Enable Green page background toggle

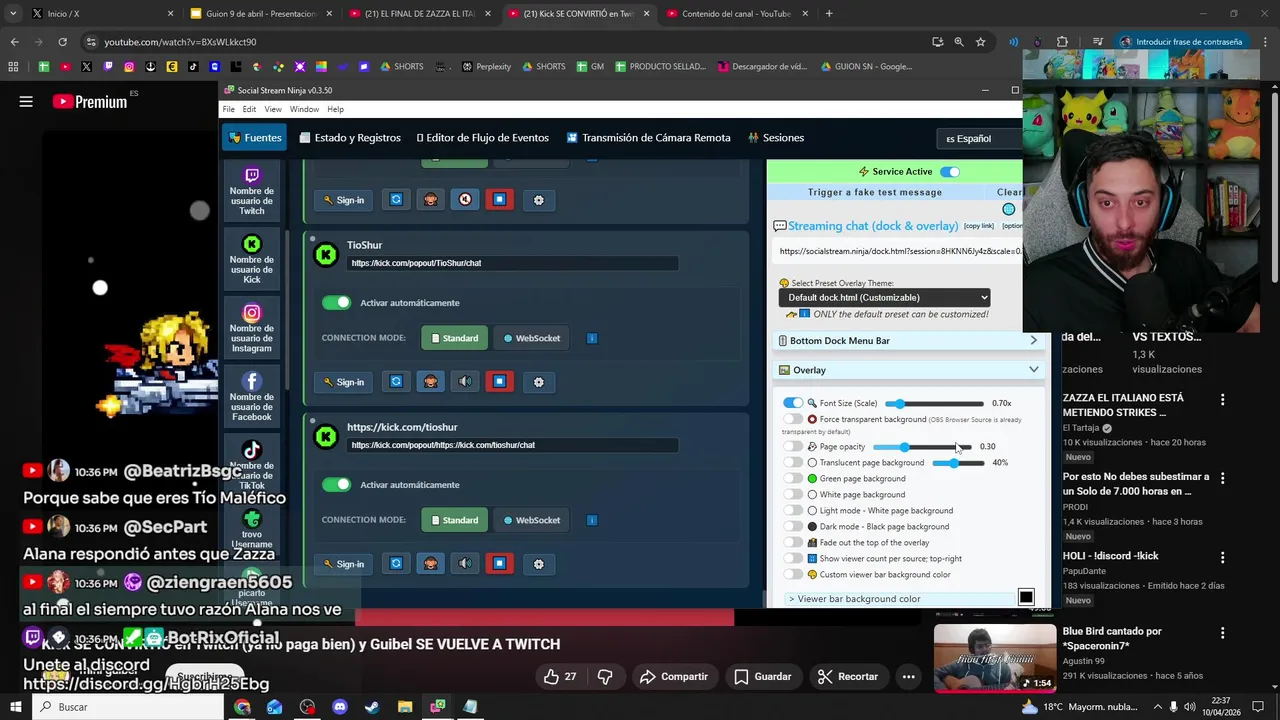793,479
